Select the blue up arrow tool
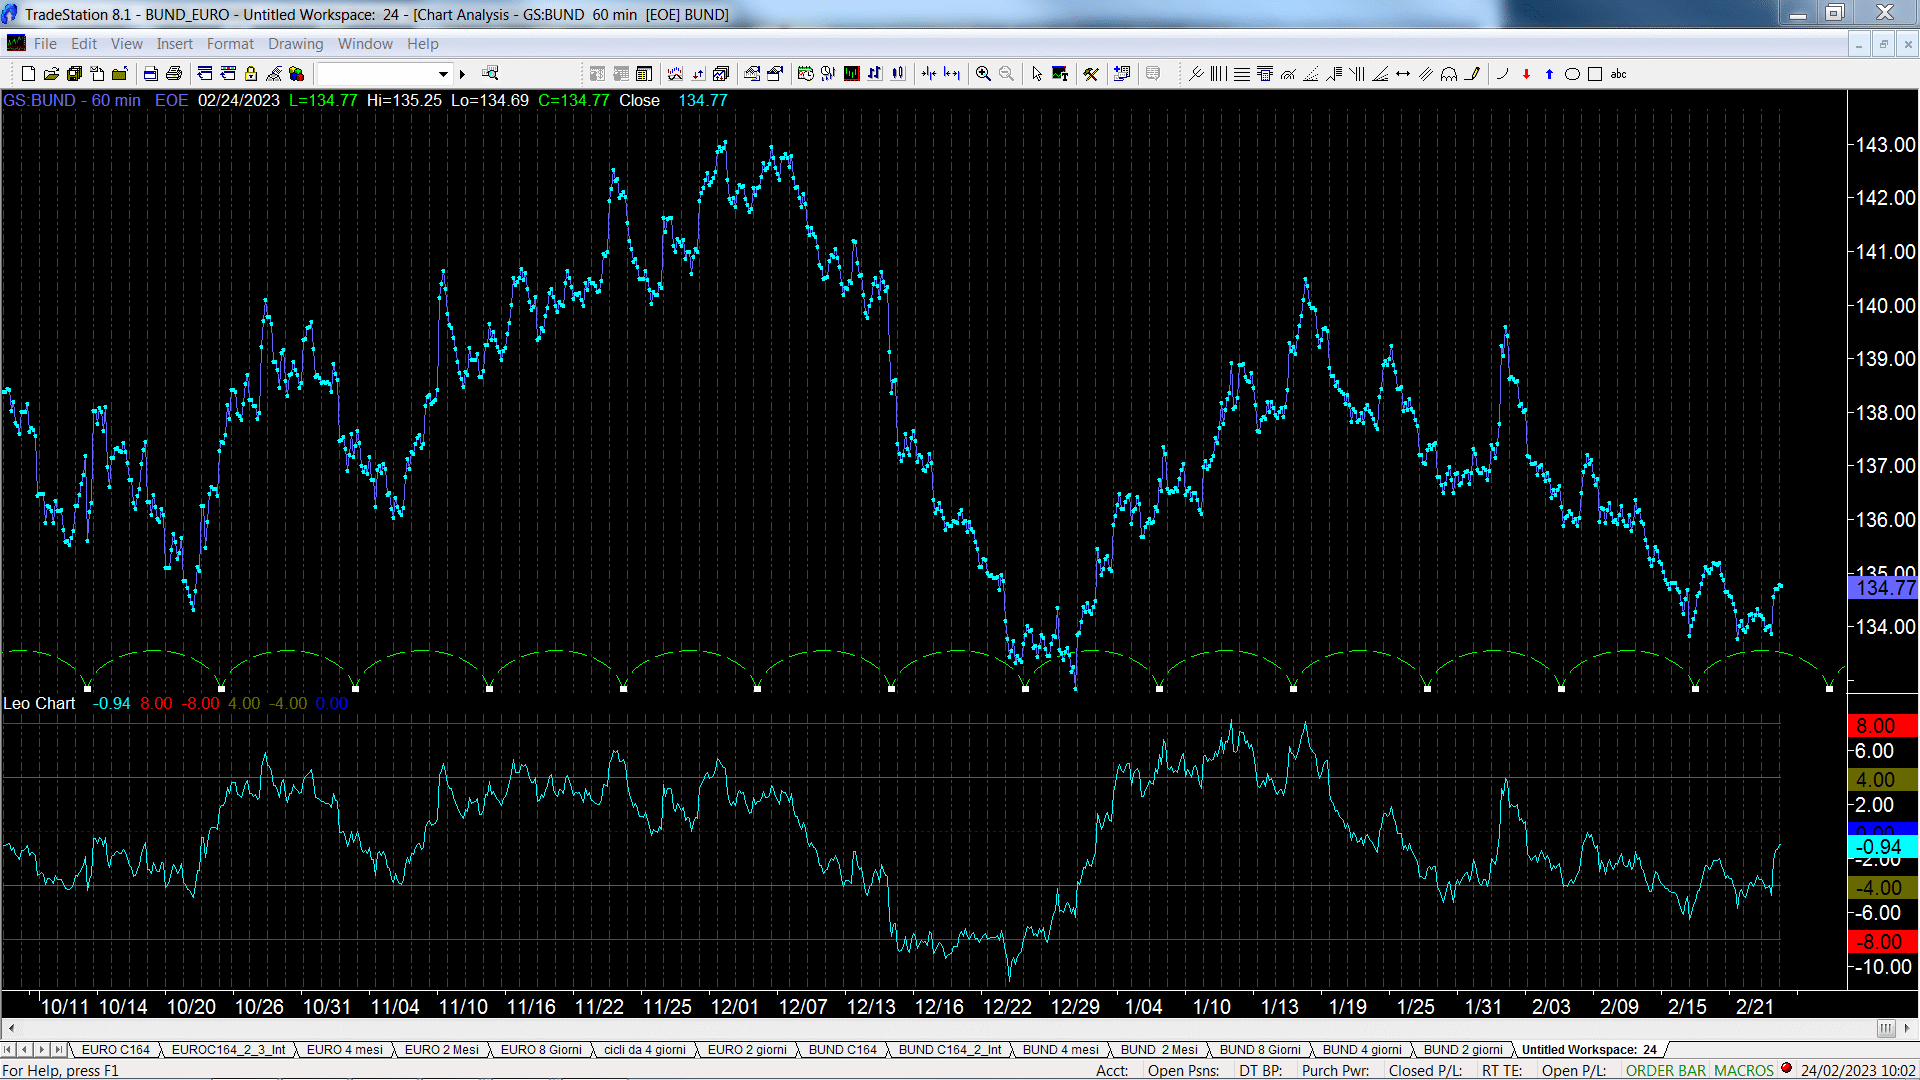 (x=1549, y=74)
